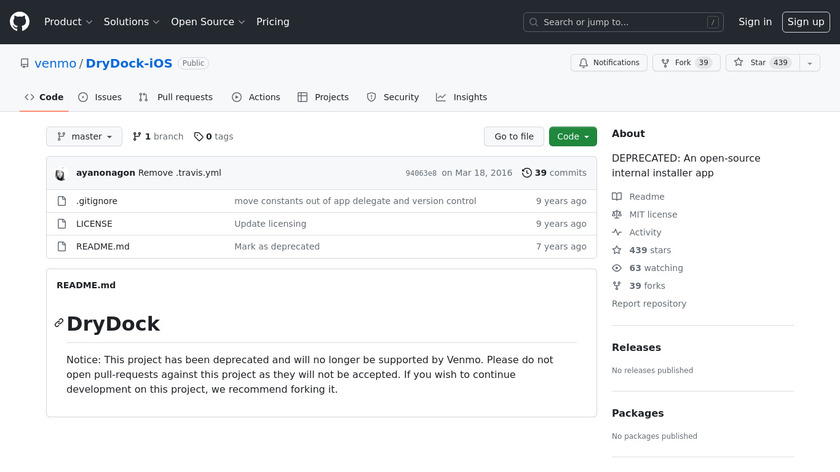Click the repository icon beside venmo
The image size is (840, 472).
[25, 63]
